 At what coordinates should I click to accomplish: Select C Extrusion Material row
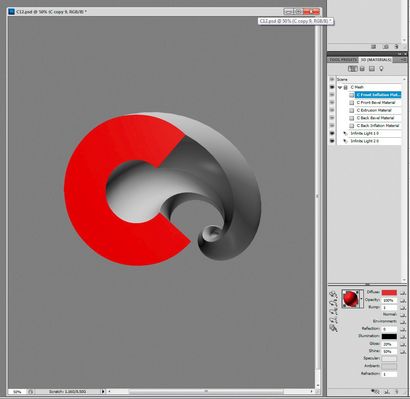378,110
